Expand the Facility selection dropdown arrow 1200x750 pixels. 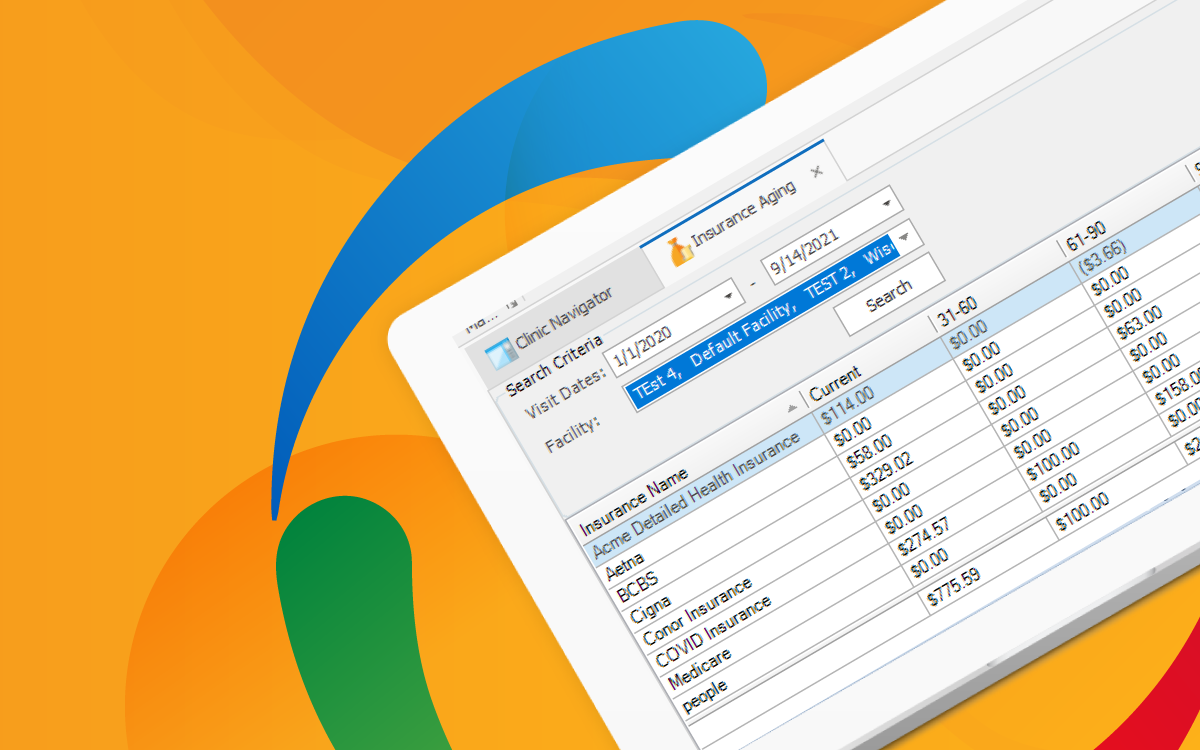(x=903, y=238)
